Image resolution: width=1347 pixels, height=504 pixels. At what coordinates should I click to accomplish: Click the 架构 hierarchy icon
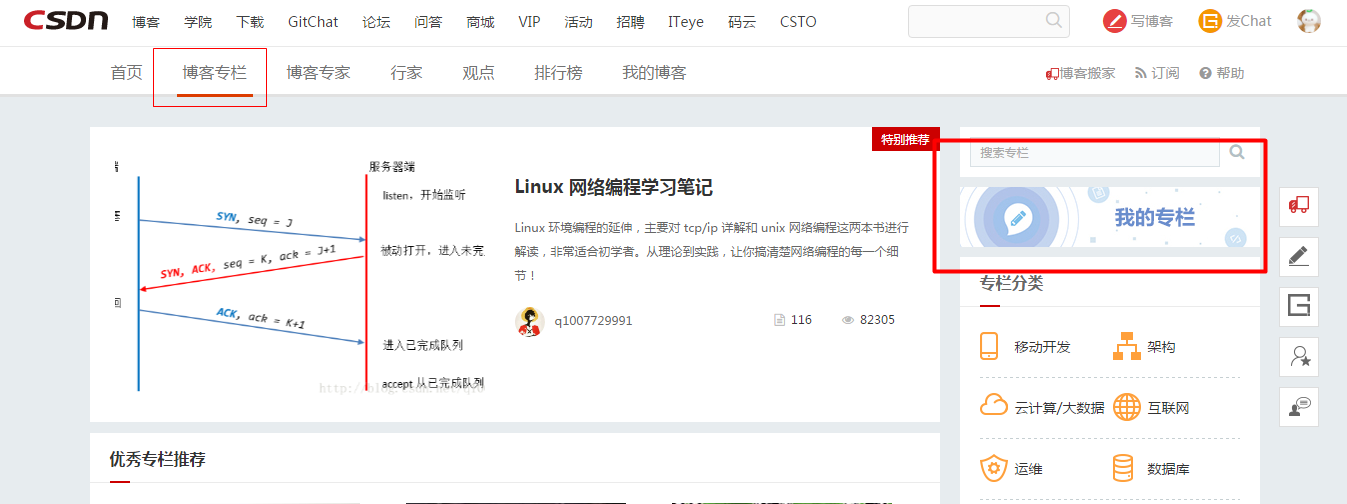coord(1127,346)
